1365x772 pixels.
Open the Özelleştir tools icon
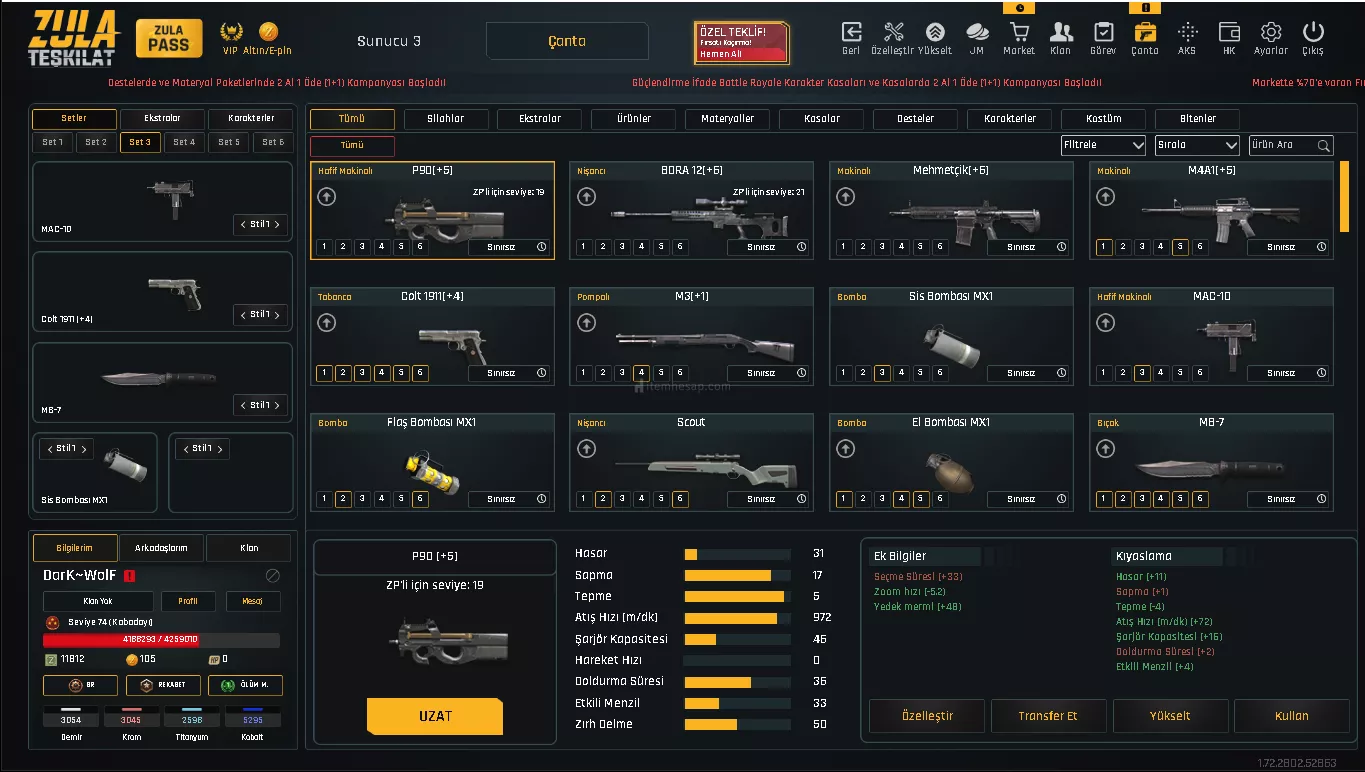(x=893, y=33)
